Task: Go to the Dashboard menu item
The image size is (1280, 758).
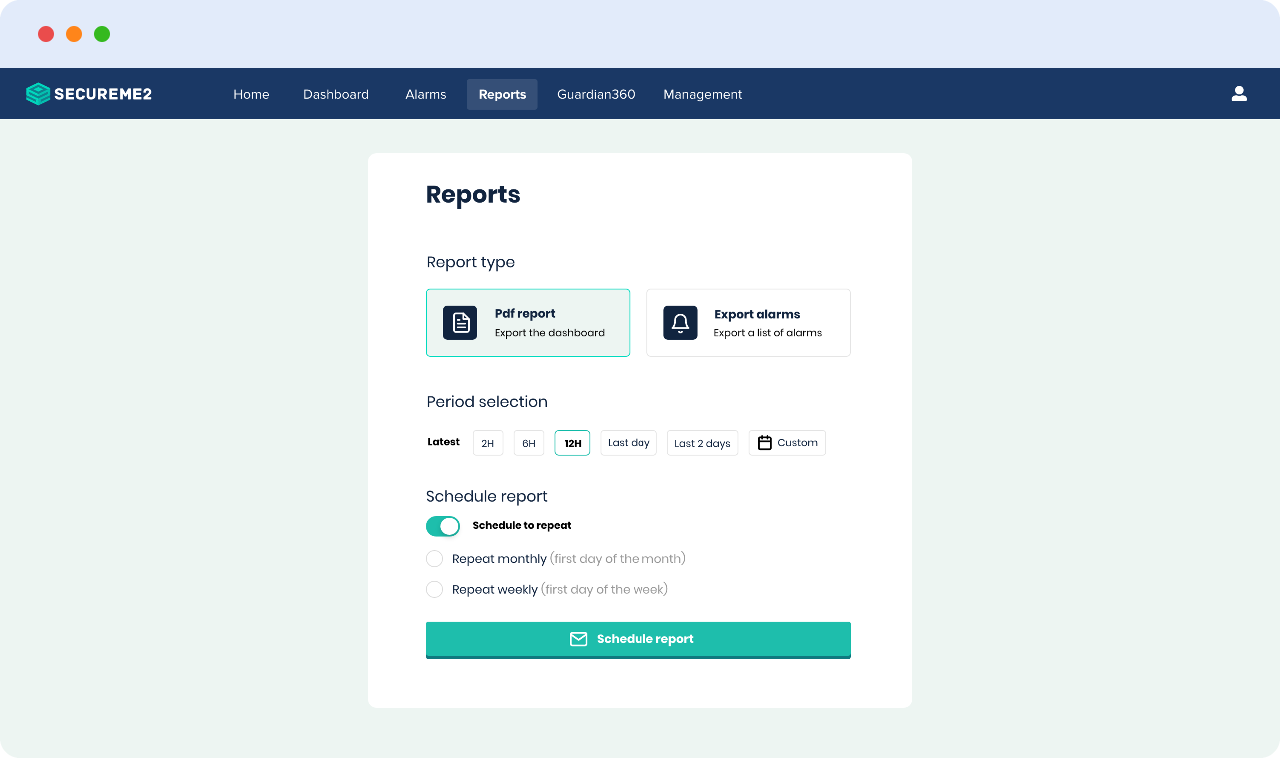Action: click(x=336, y=94)
